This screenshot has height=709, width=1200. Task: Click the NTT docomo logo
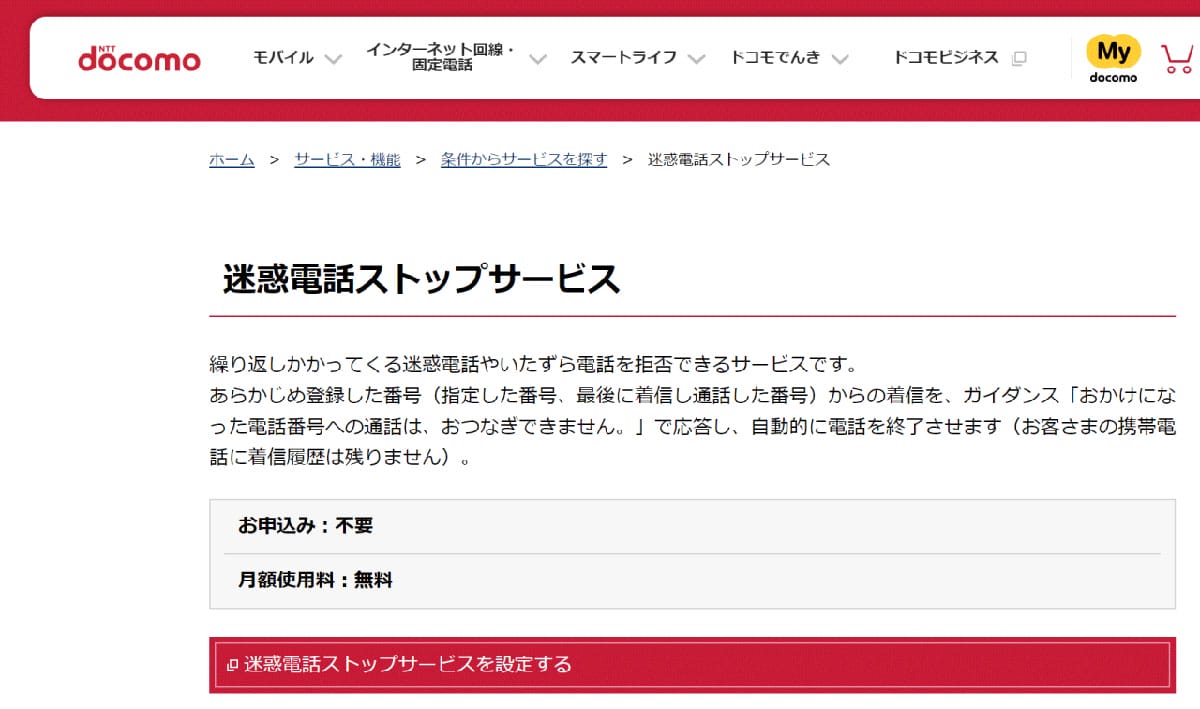(139, 57)
